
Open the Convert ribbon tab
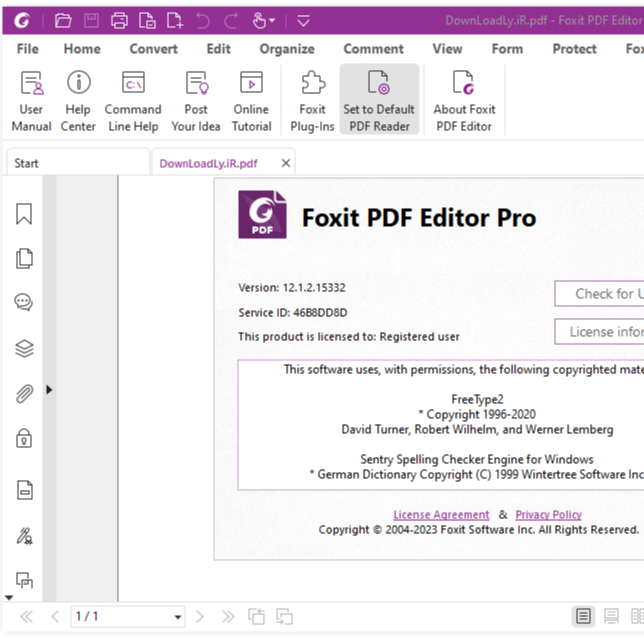154,48
